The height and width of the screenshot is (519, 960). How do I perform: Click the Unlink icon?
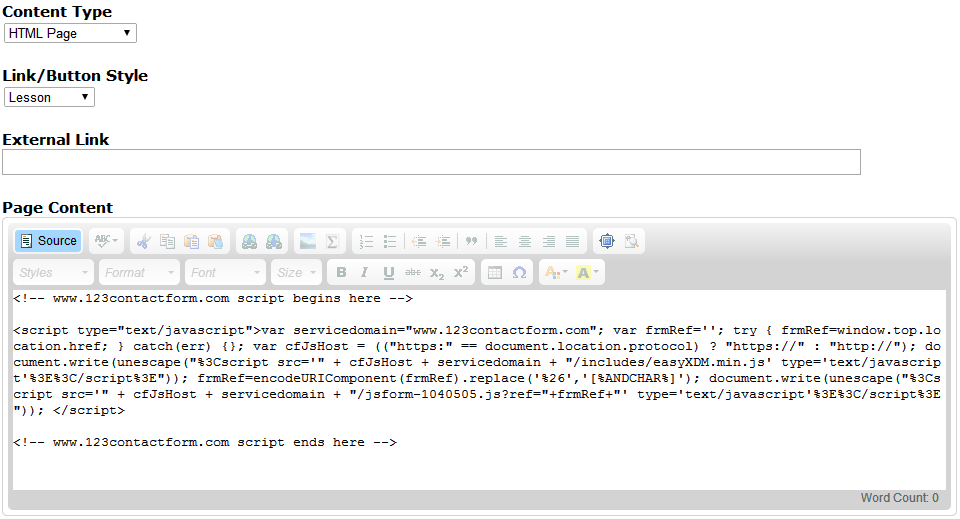click(274, 241)
